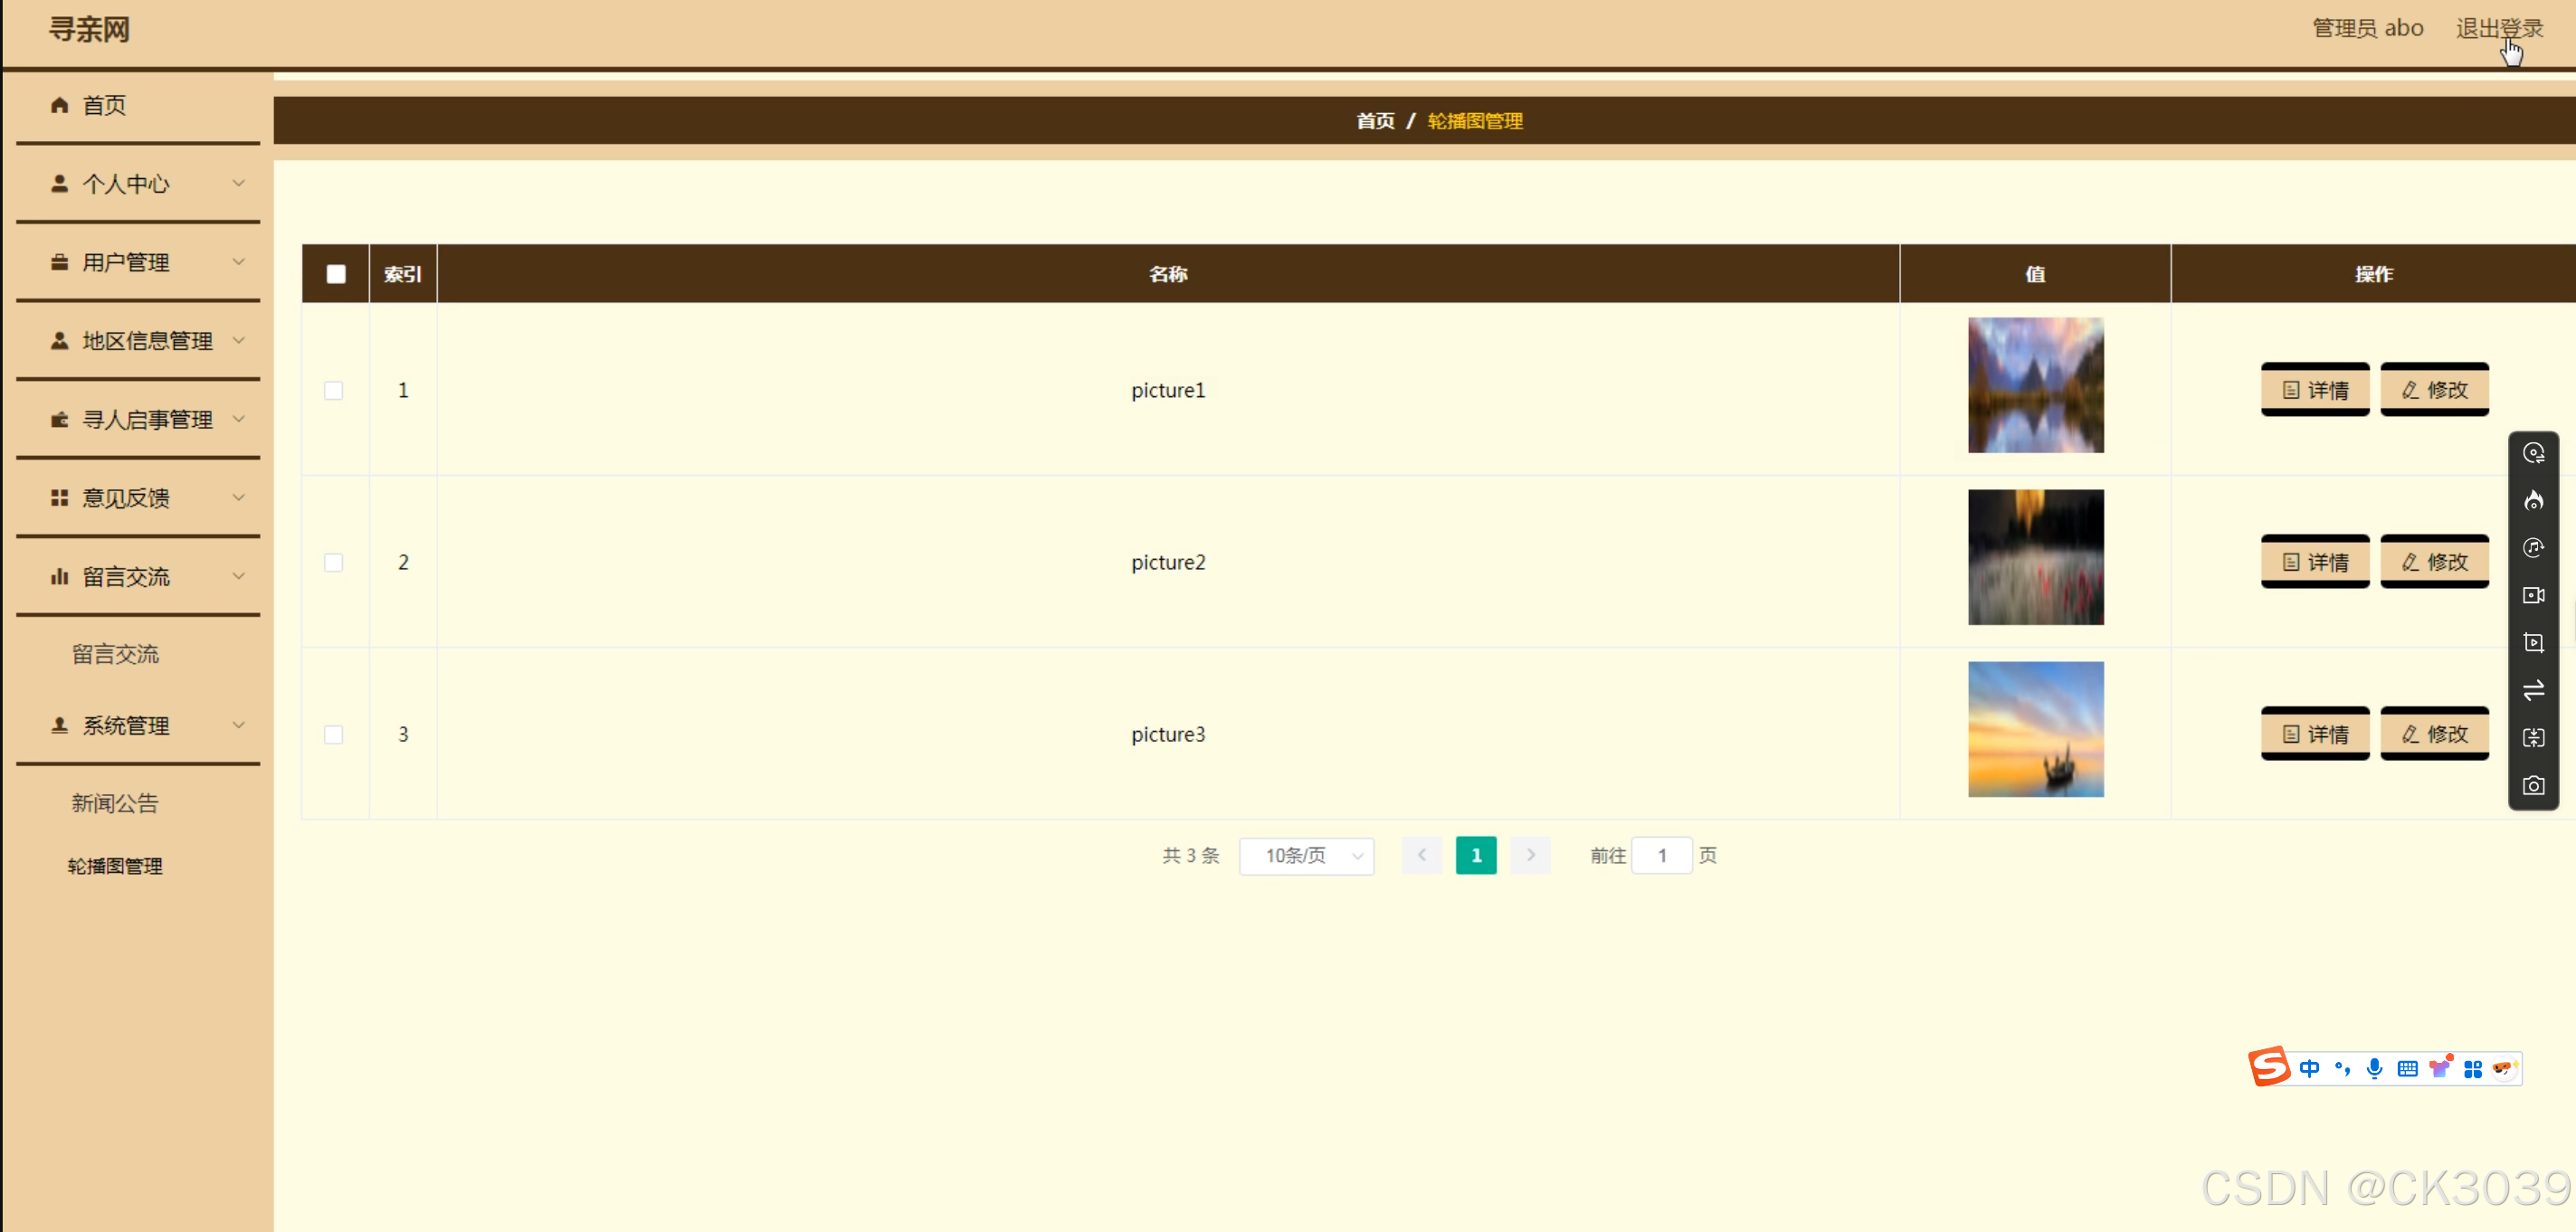Open the 新闻公告 submenu item
2576x1232 pixels.
pos(115,803)
